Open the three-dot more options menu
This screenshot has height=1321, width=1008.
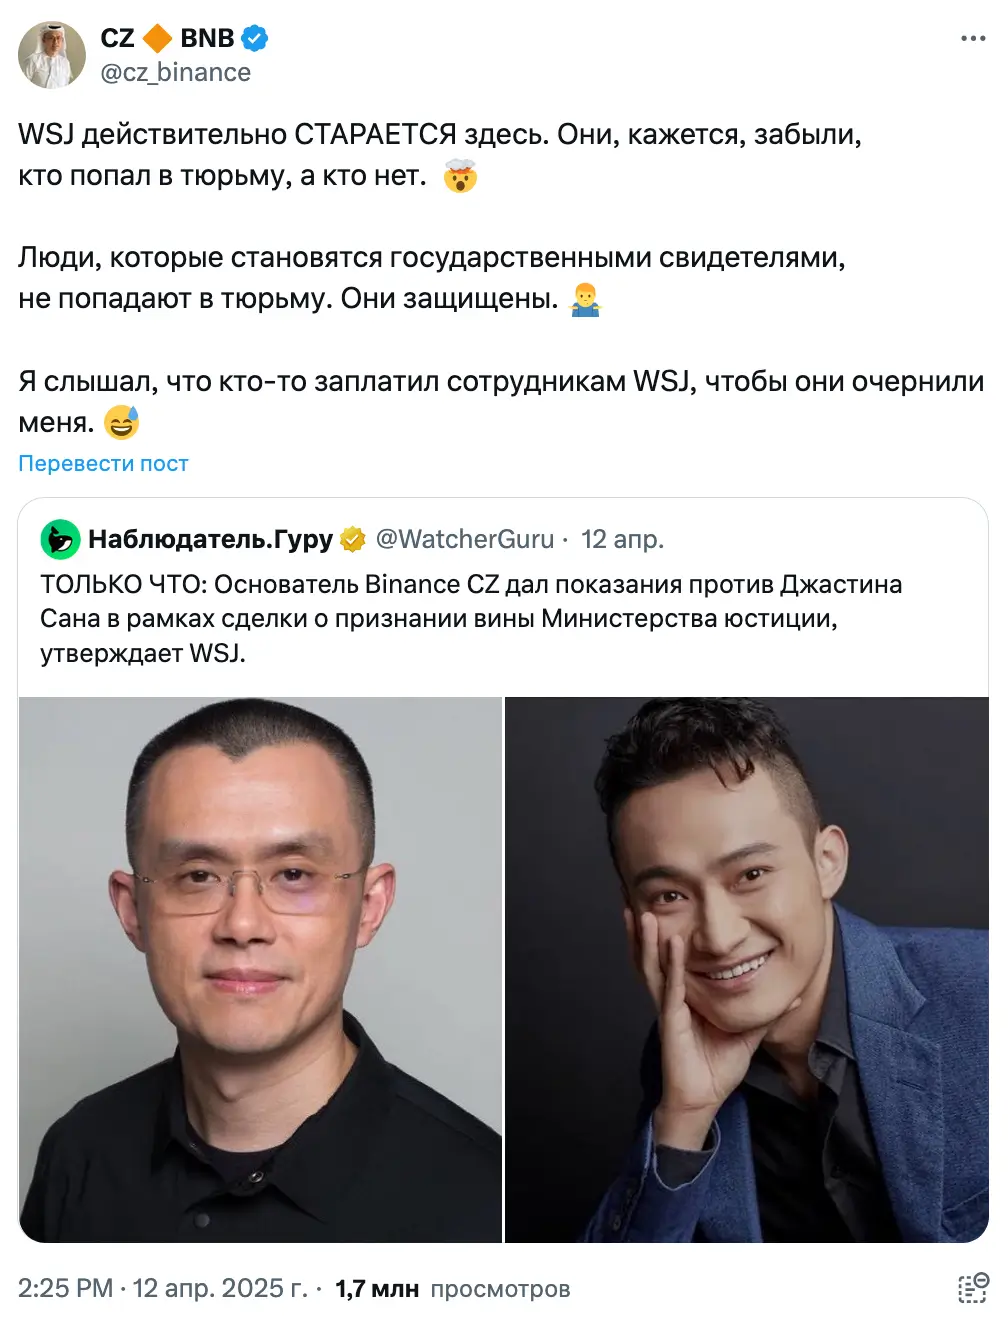pyautogui.click(x=973, y=38)
